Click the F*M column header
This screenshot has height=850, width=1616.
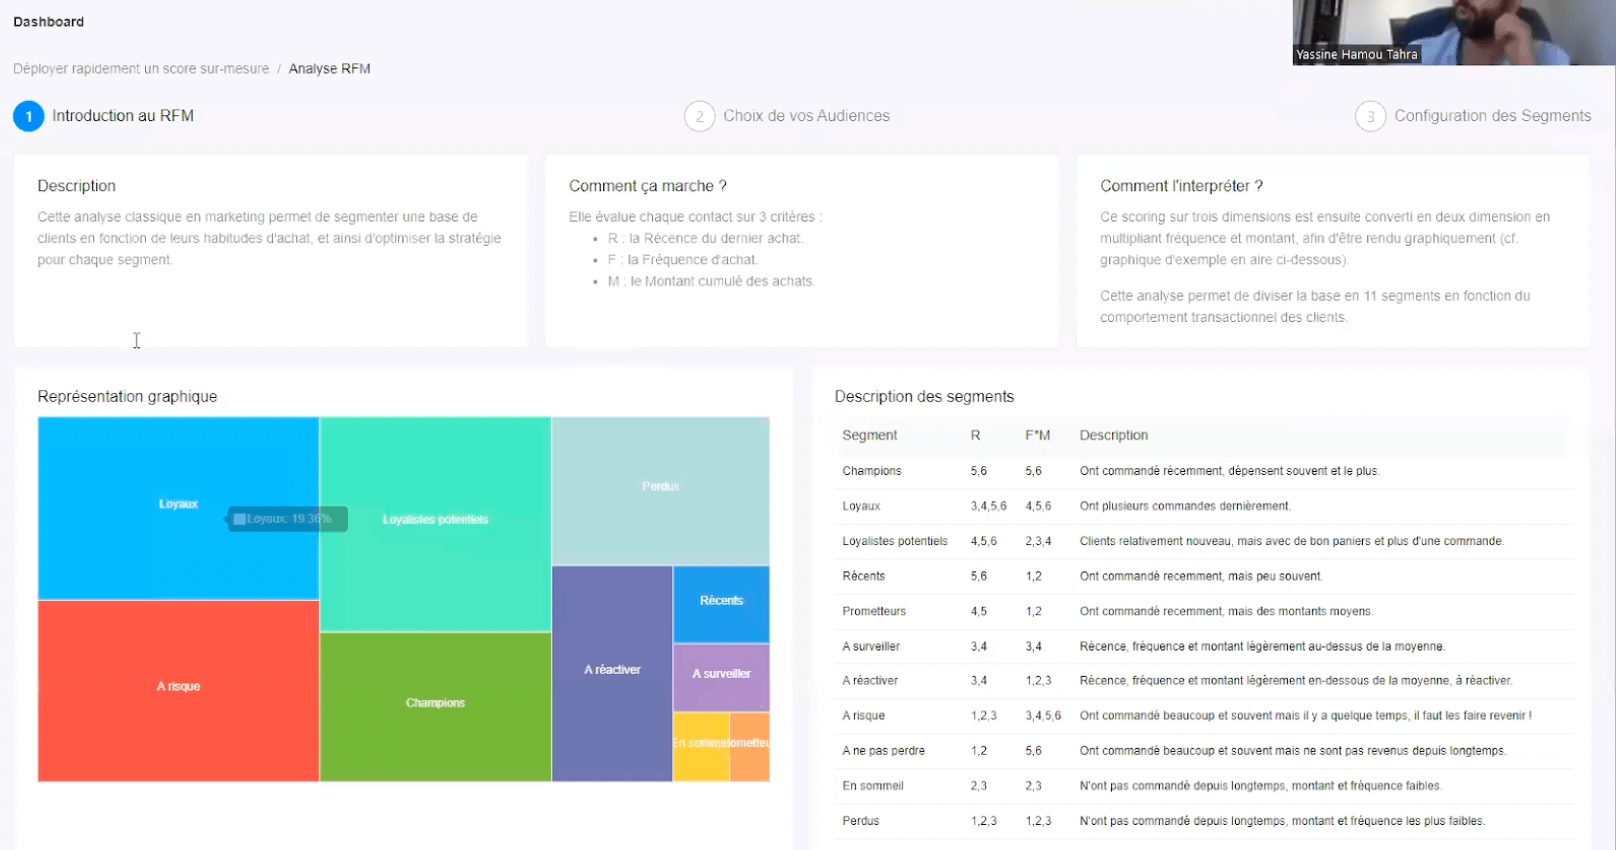click(x=1038, y=435)
